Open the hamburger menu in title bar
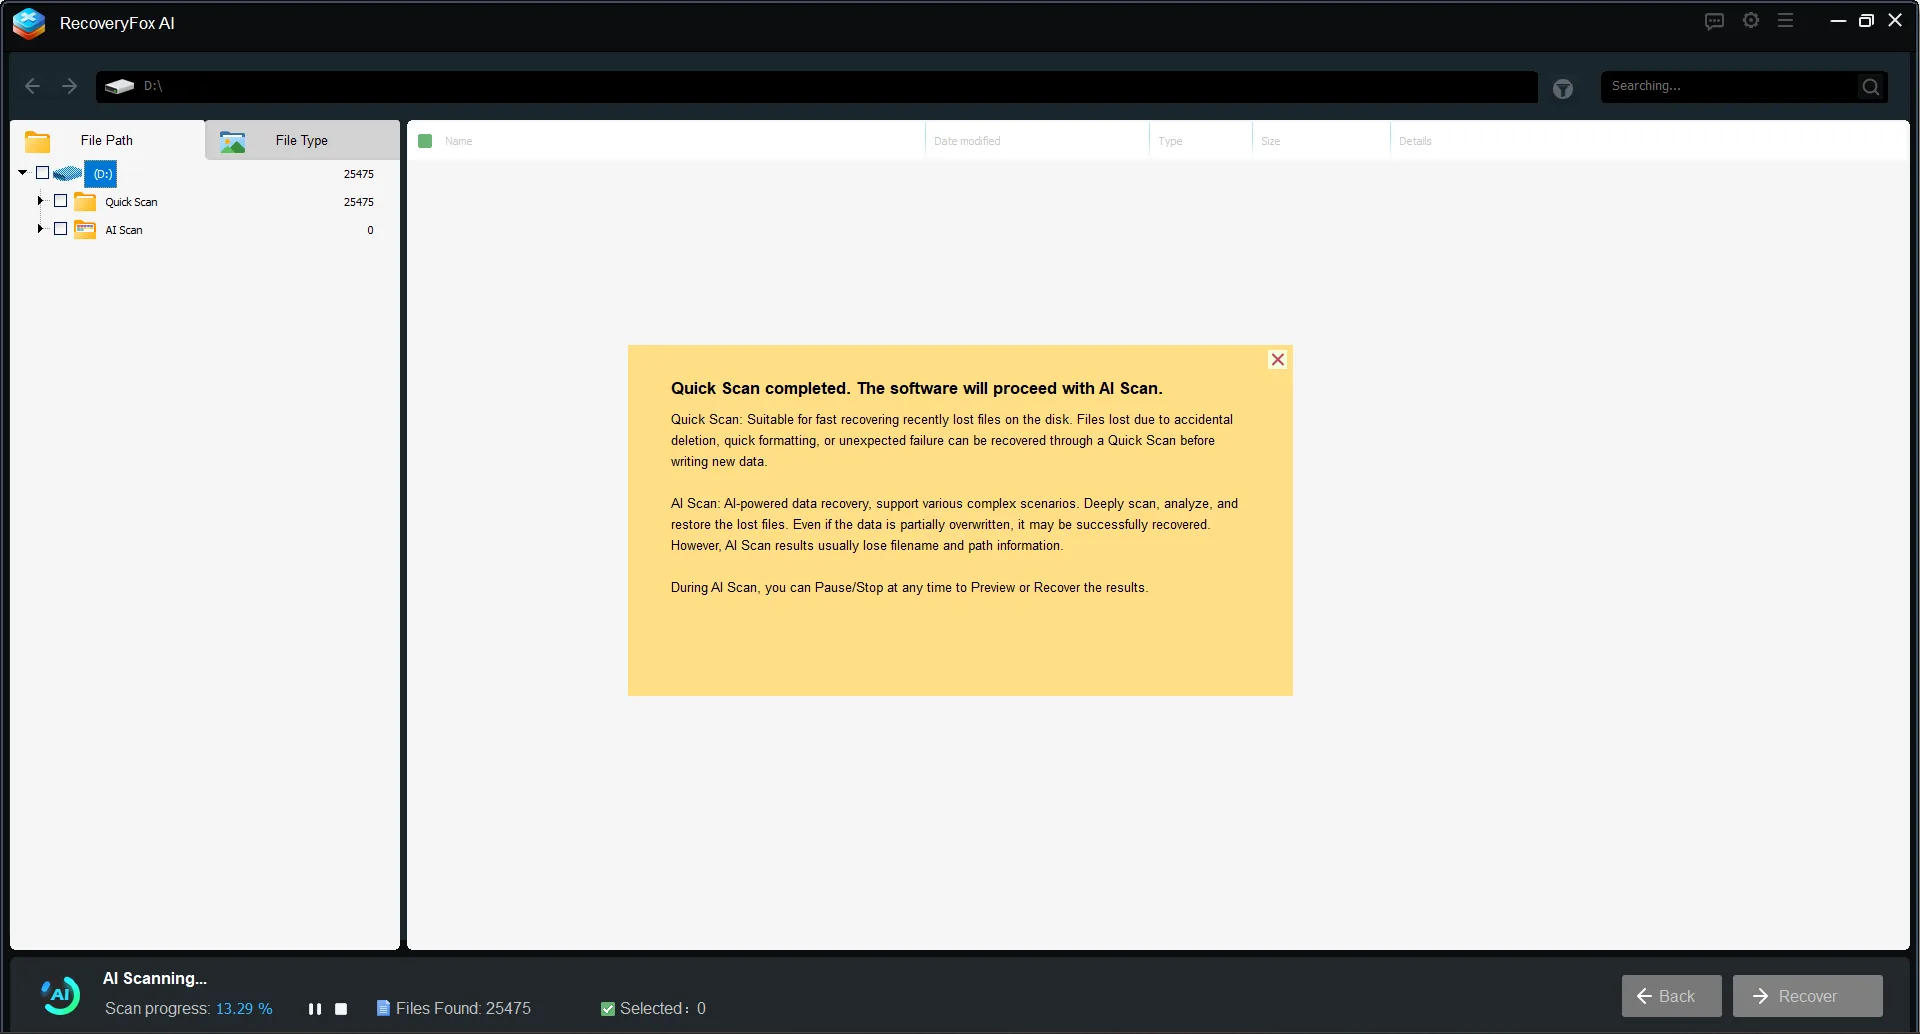This screenshot has width=1920, height=1034. coord(1786,20)
